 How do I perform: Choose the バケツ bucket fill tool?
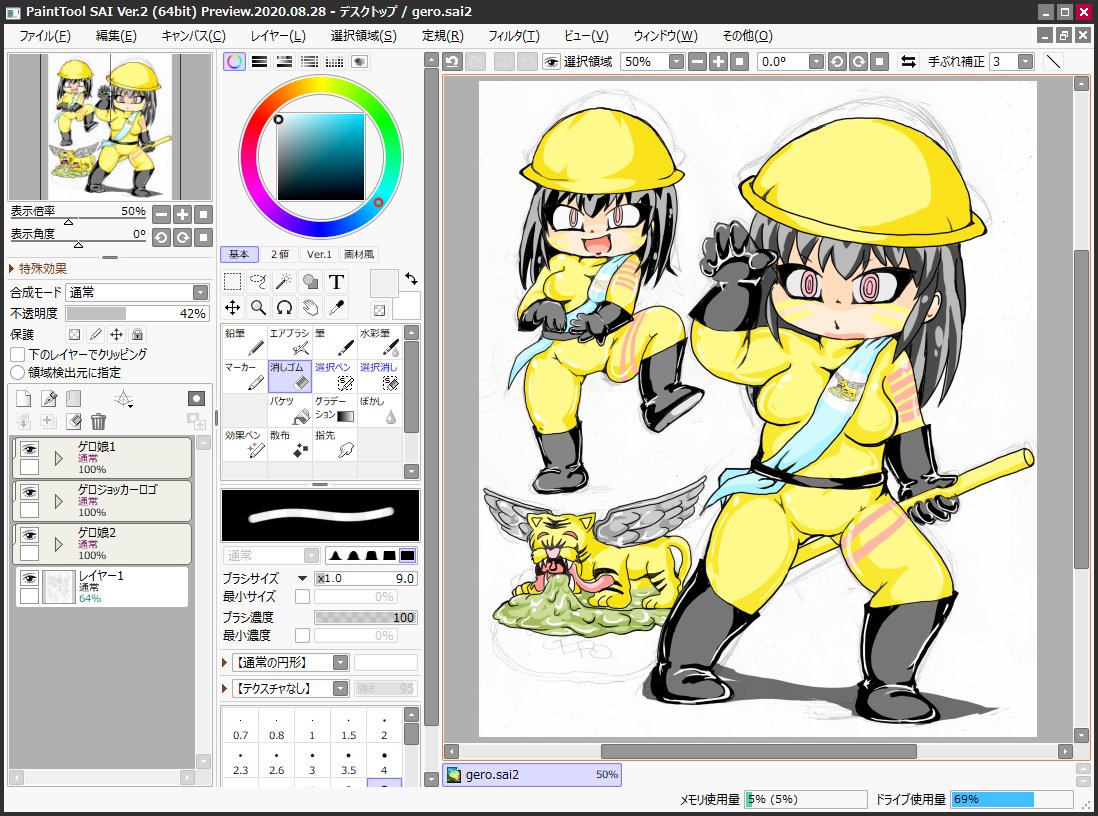tap(290, 410)
